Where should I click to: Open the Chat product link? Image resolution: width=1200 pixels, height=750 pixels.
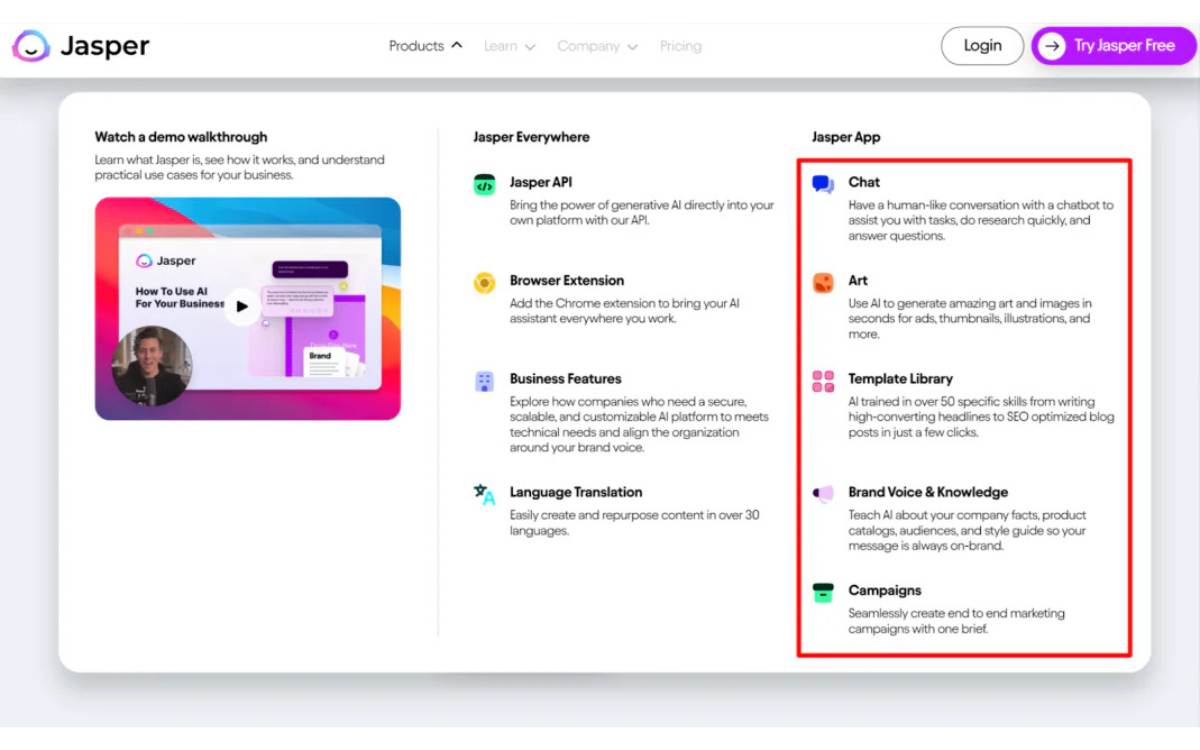click(864, 182)
